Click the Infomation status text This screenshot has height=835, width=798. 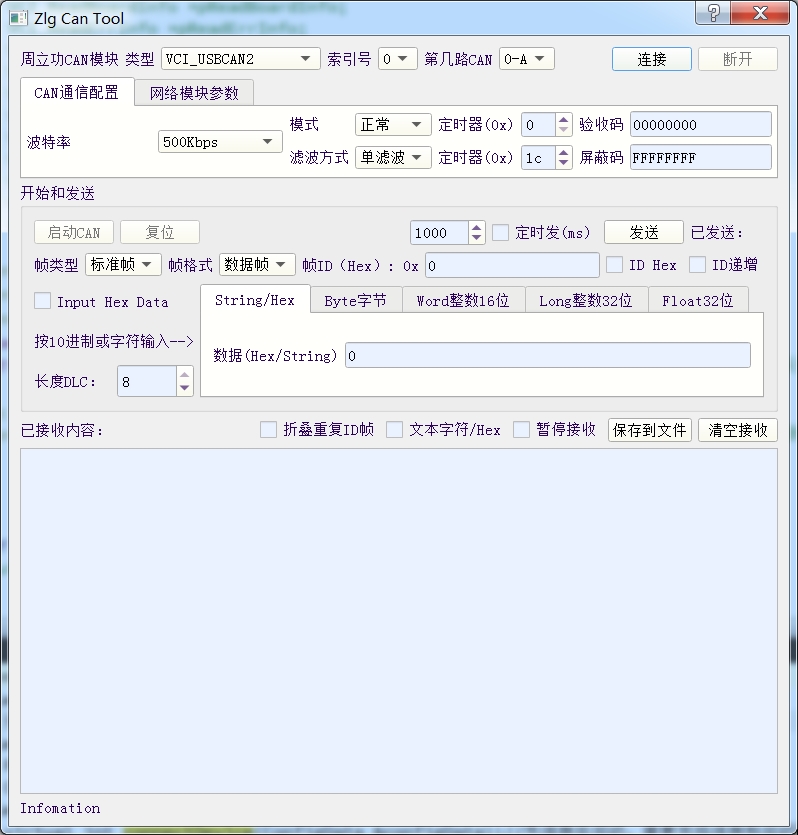tap(60, 808)
